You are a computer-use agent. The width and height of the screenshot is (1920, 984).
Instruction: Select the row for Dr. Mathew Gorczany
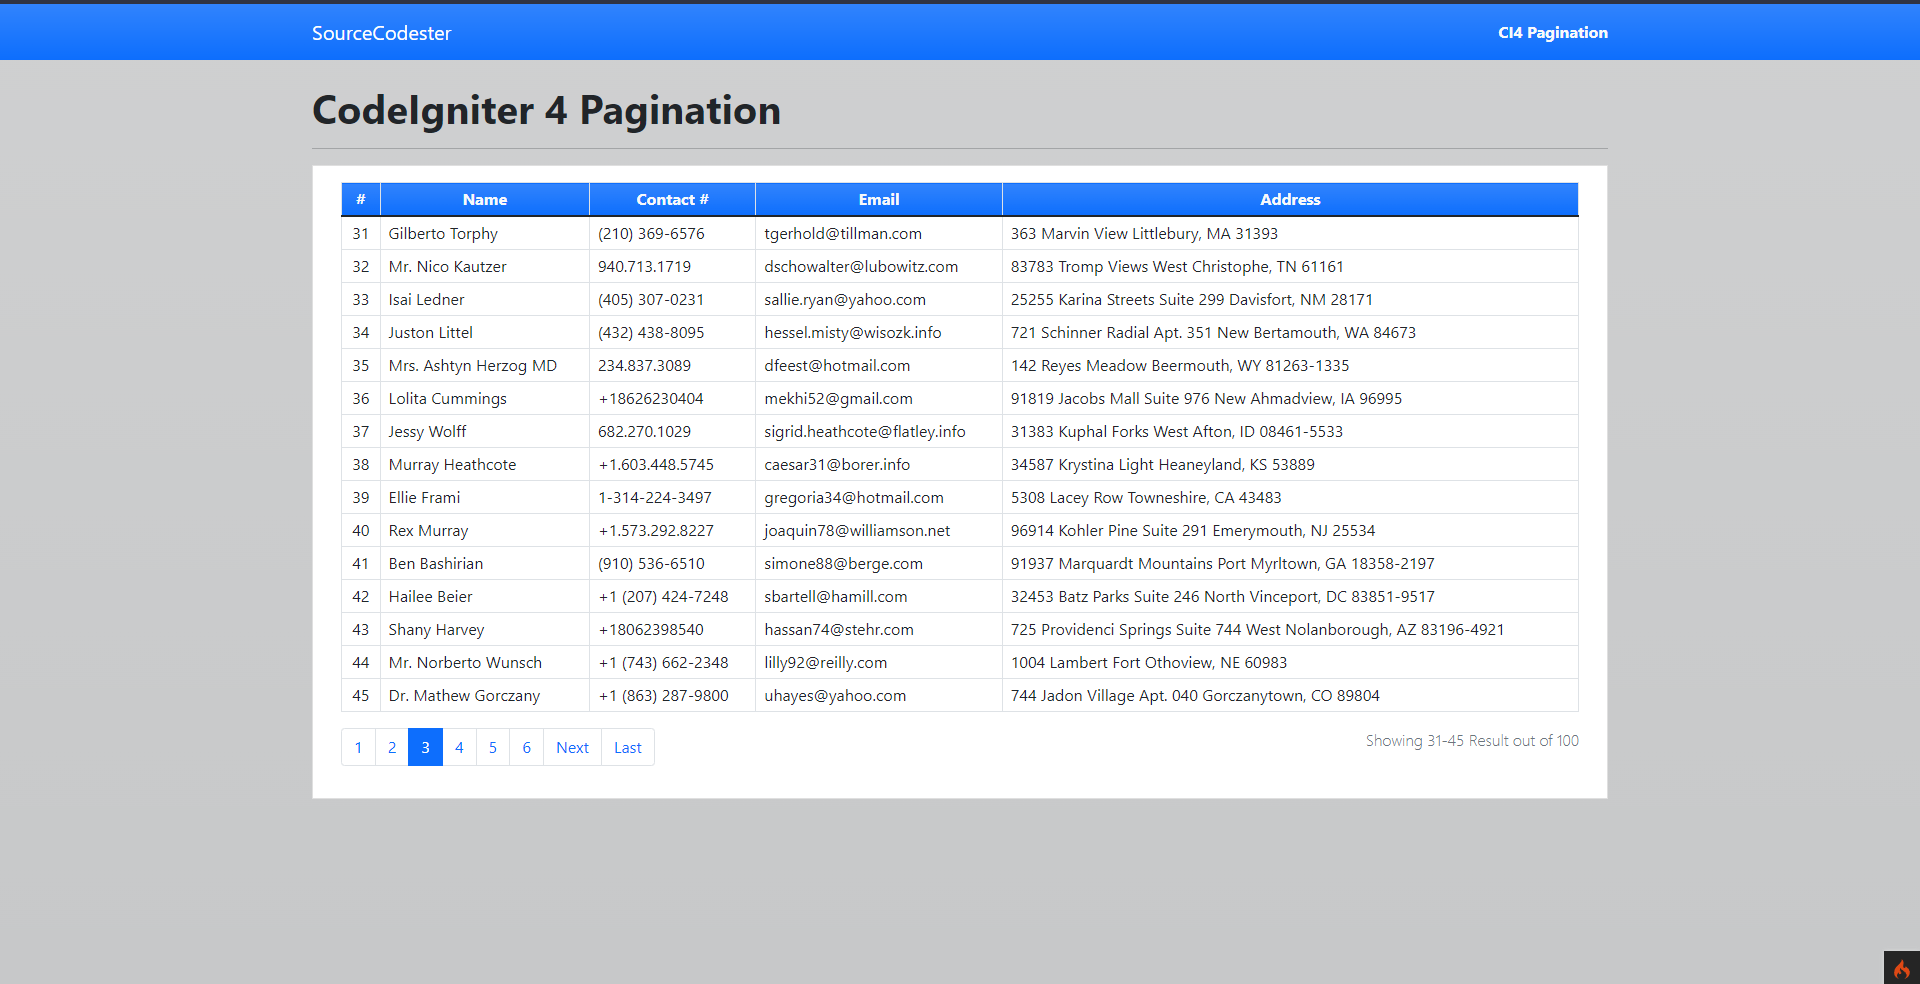(x=464, y=695)
